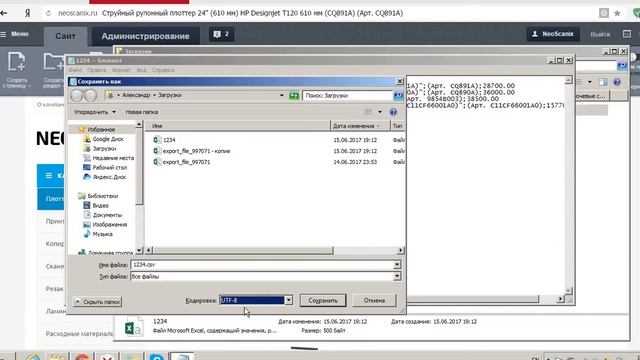This screenshot has height=360, width=640.
Task: Select Изображения library
Action: 109,224
